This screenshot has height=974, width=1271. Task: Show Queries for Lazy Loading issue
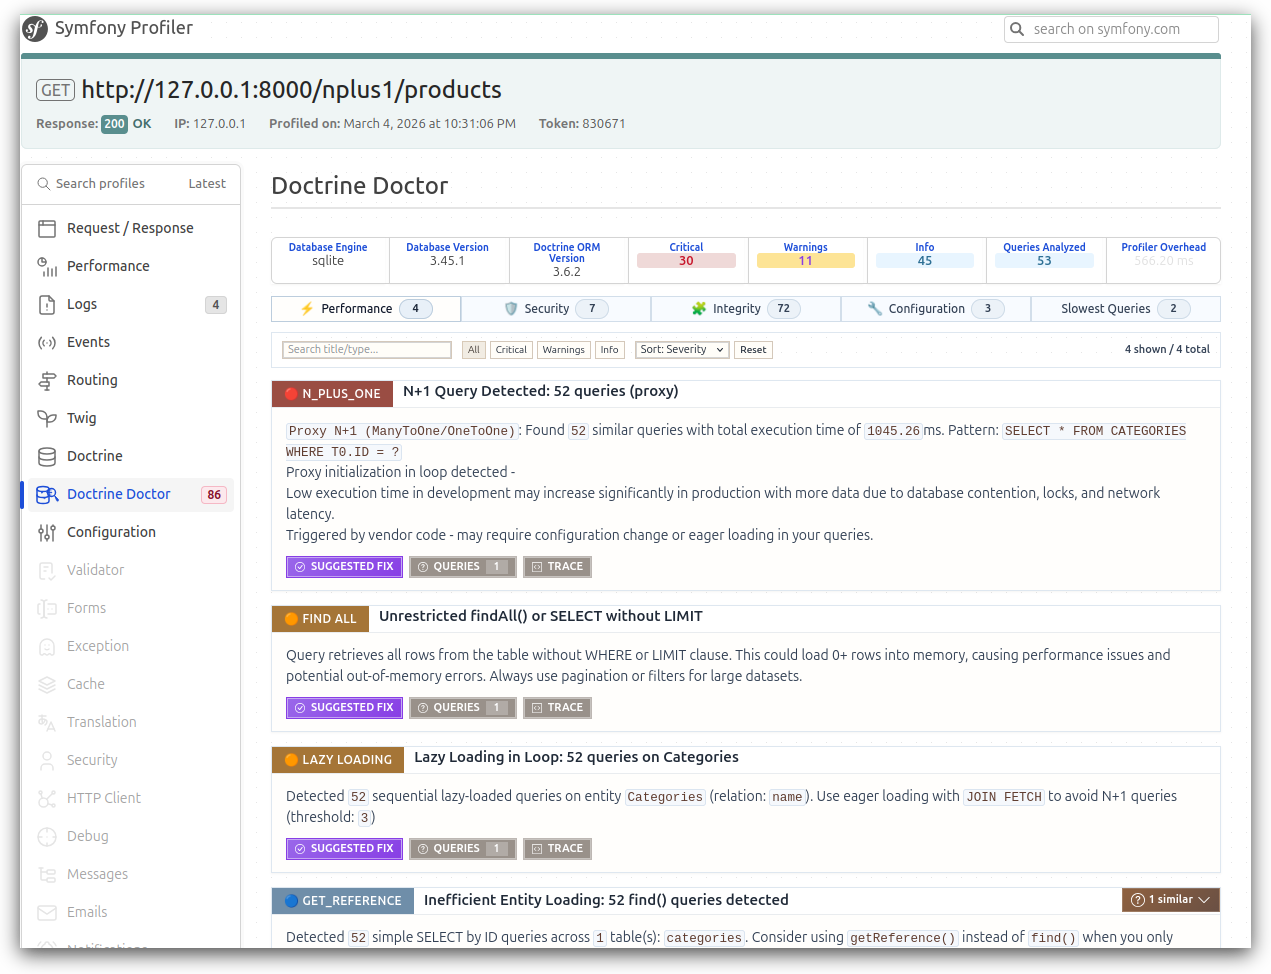pyautogui.click(x=463, y=849)
